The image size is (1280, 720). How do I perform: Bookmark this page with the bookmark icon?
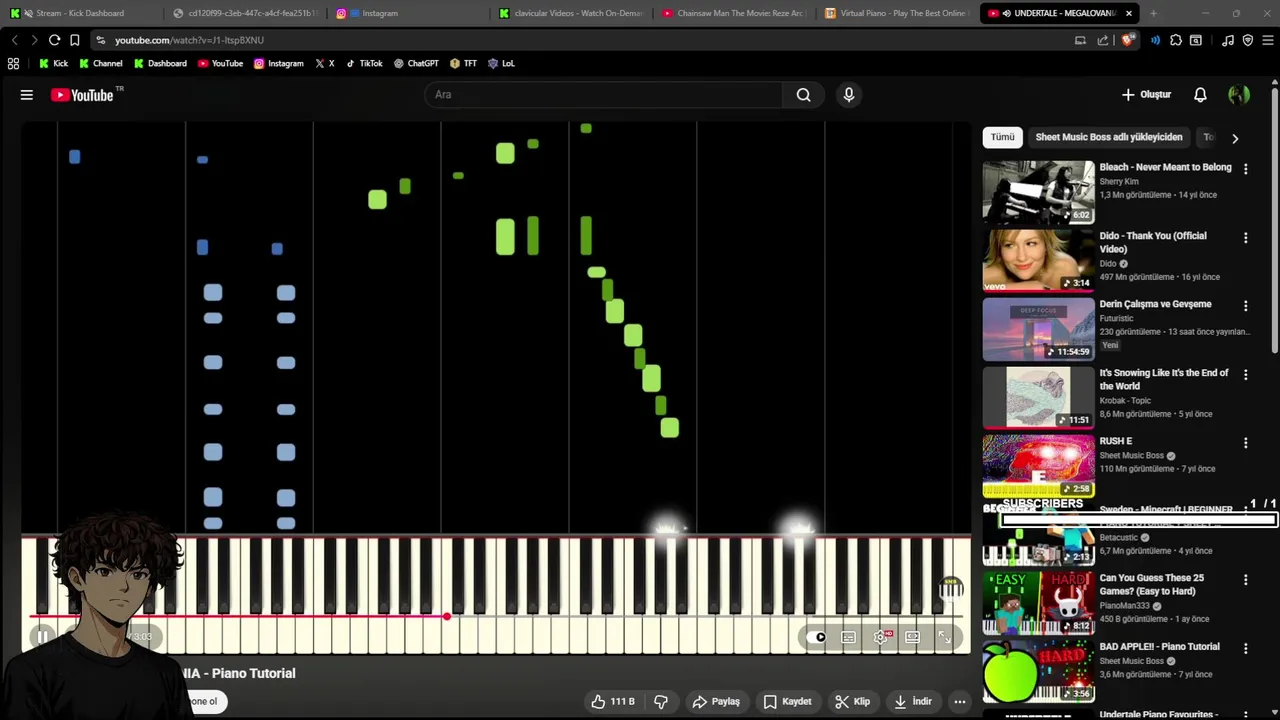[x=75, y=40]
